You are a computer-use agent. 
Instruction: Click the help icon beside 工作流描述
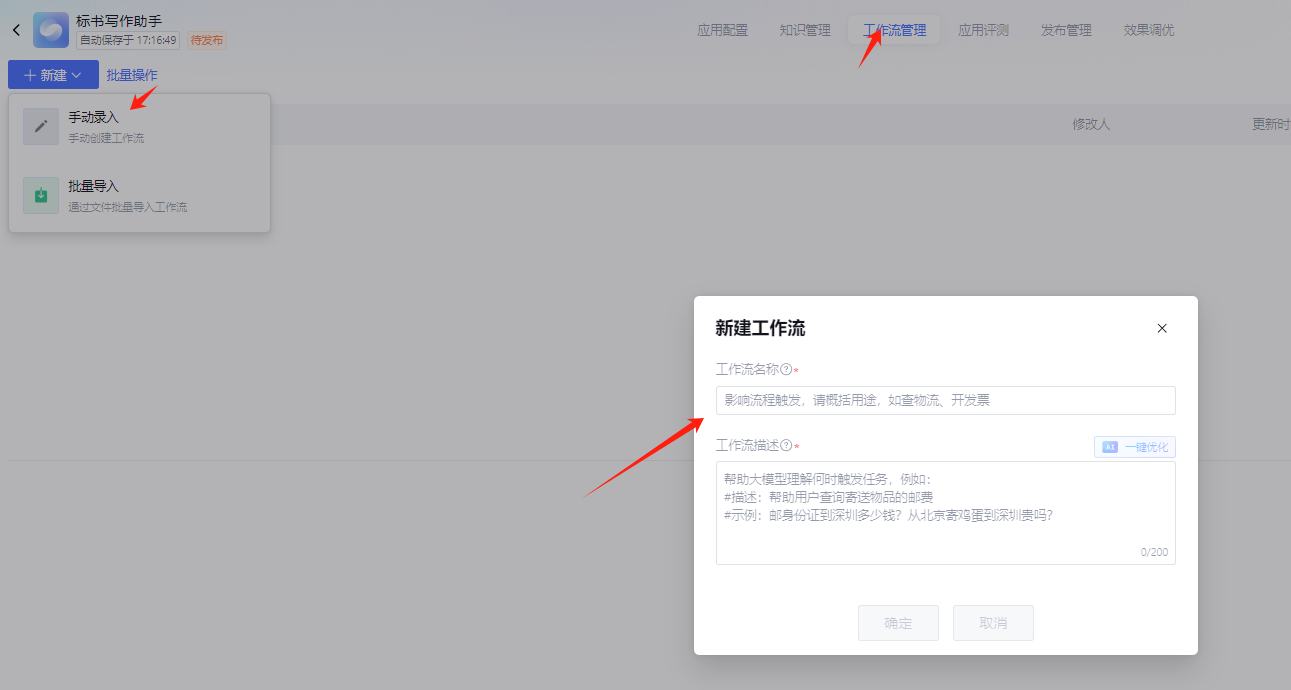tap(786, 445)
